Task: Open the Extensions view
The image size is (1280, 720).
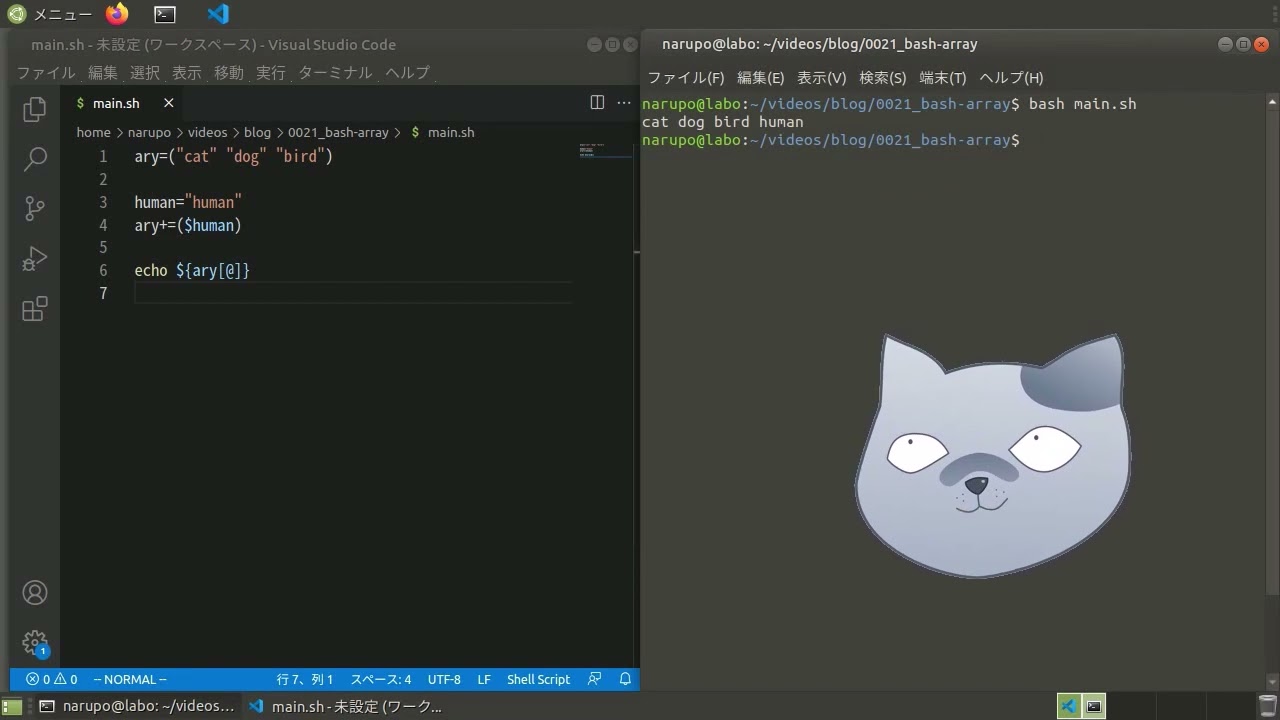Action: tap(35, 308)
